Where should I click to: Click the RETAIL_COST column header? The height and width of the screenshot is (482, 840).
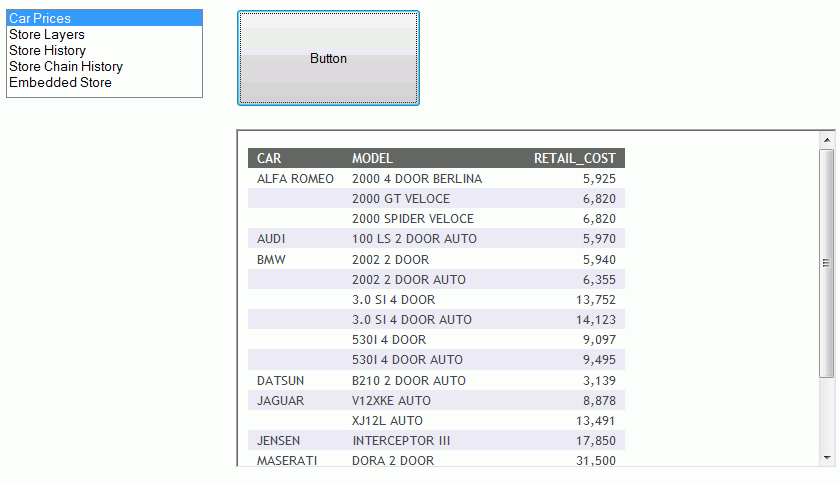(x=575, y=159)
